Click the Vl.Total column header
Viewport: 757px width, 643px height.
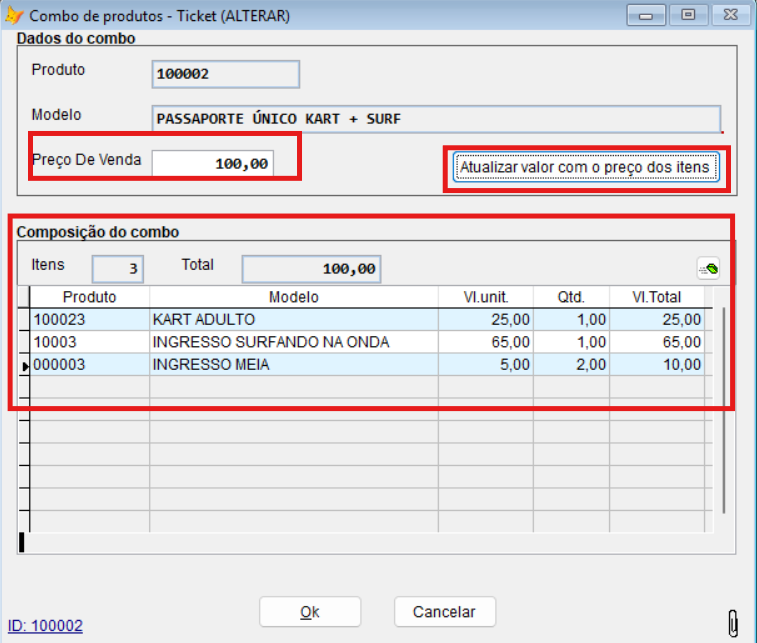click(657, 297)
